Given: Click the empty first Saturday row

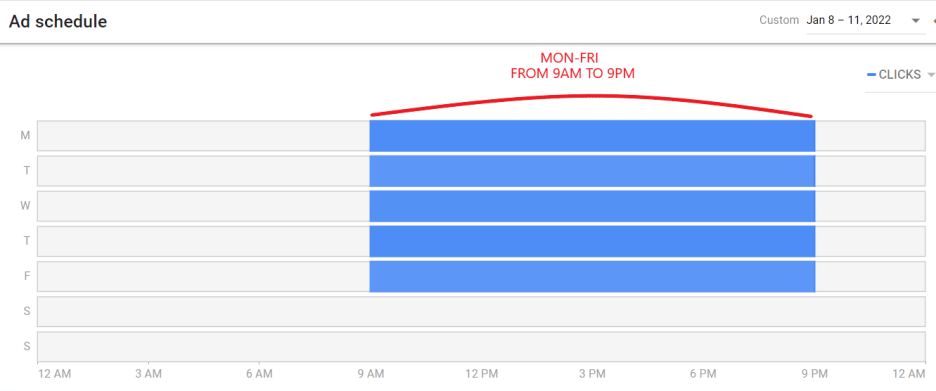Looking at the screenshot, I should click(x=481, y=312).
